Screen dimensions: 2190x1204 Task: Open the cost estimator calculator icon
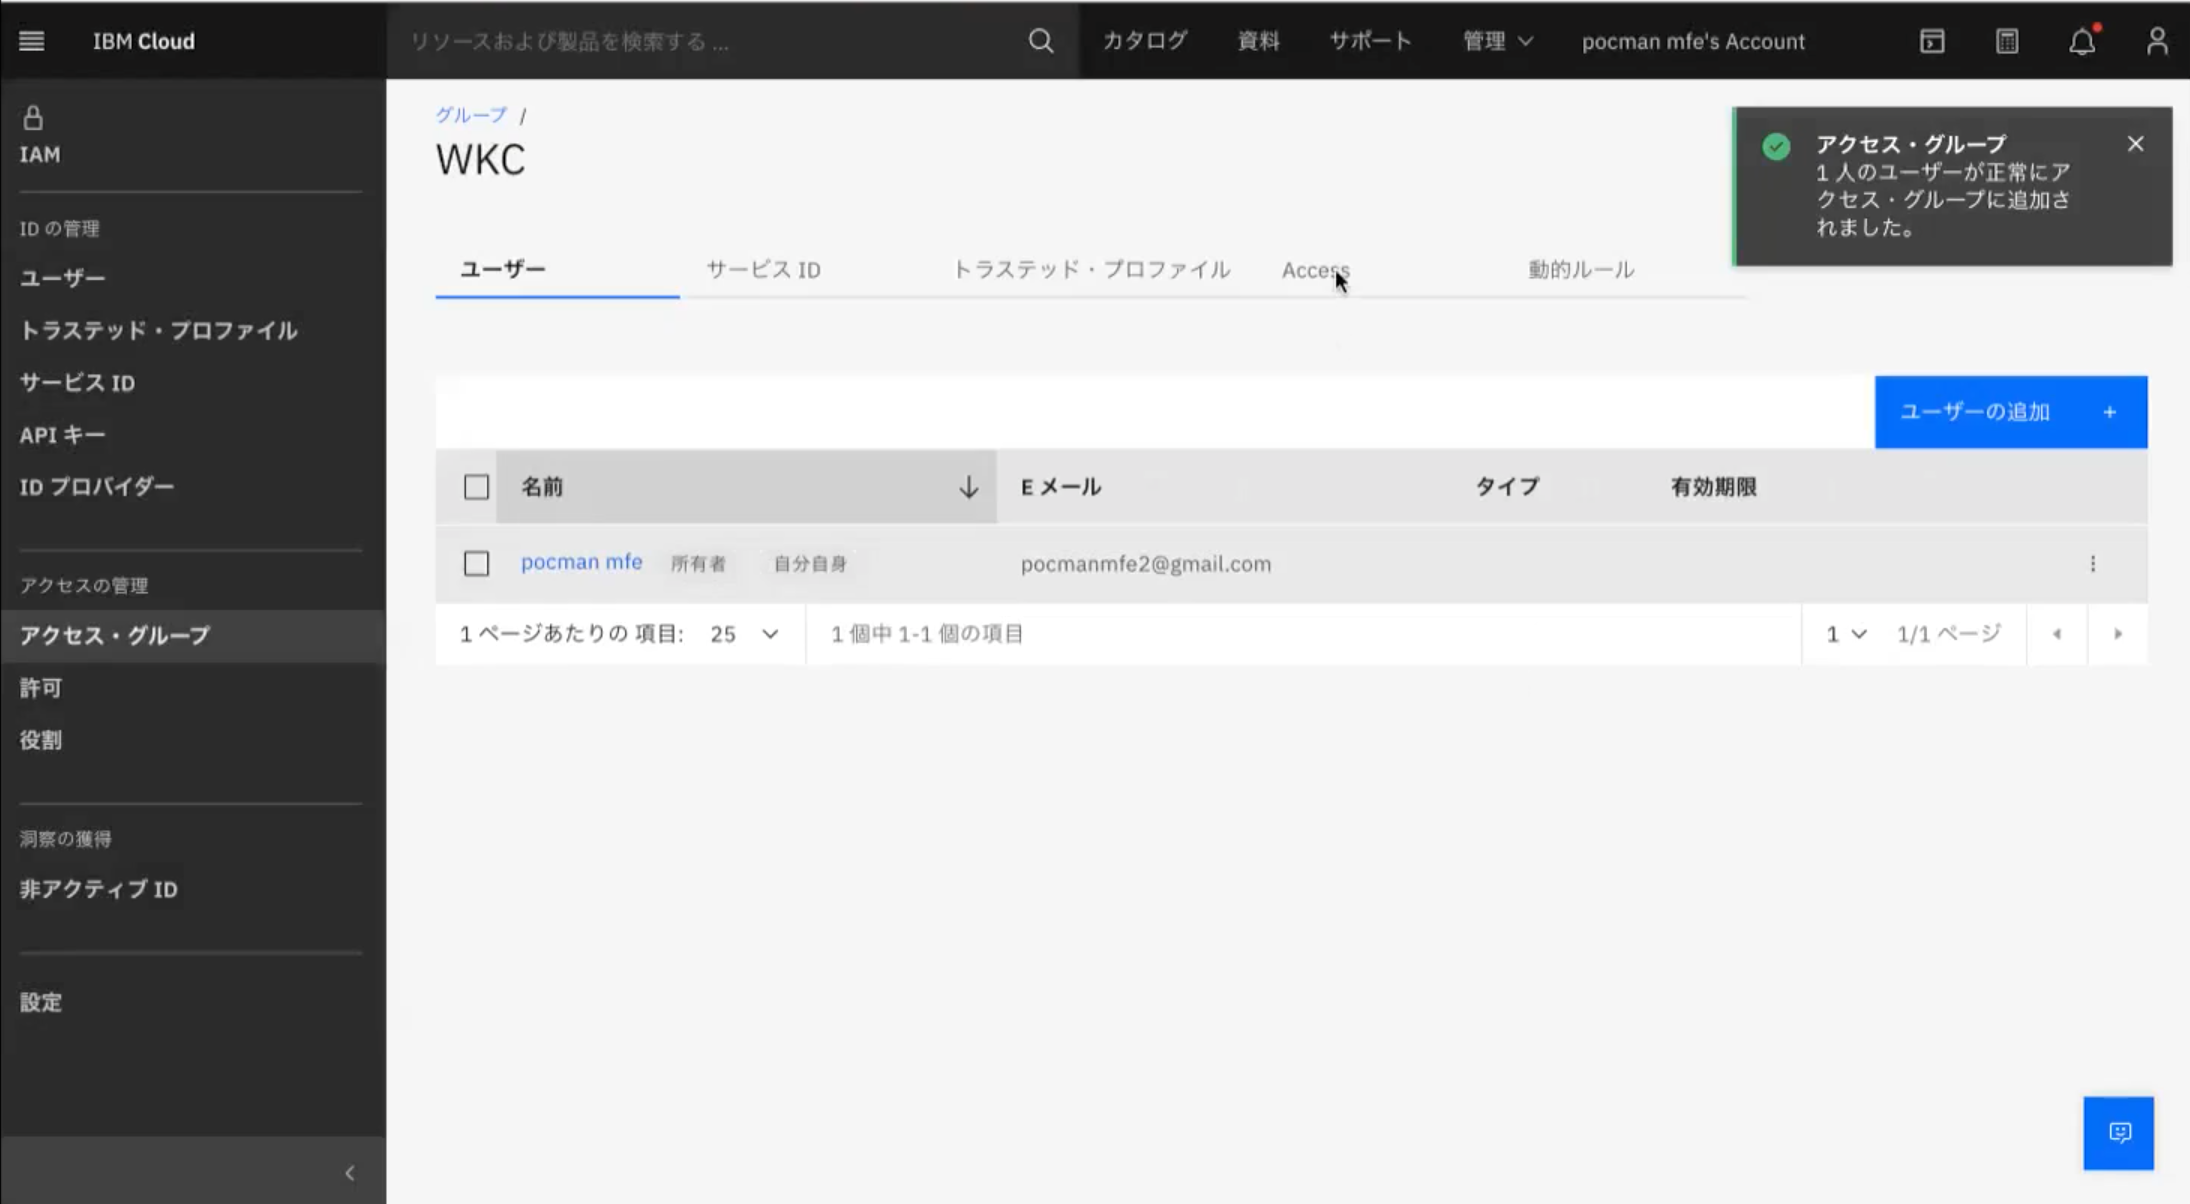pyautogui.click(x=2007, y=41)
